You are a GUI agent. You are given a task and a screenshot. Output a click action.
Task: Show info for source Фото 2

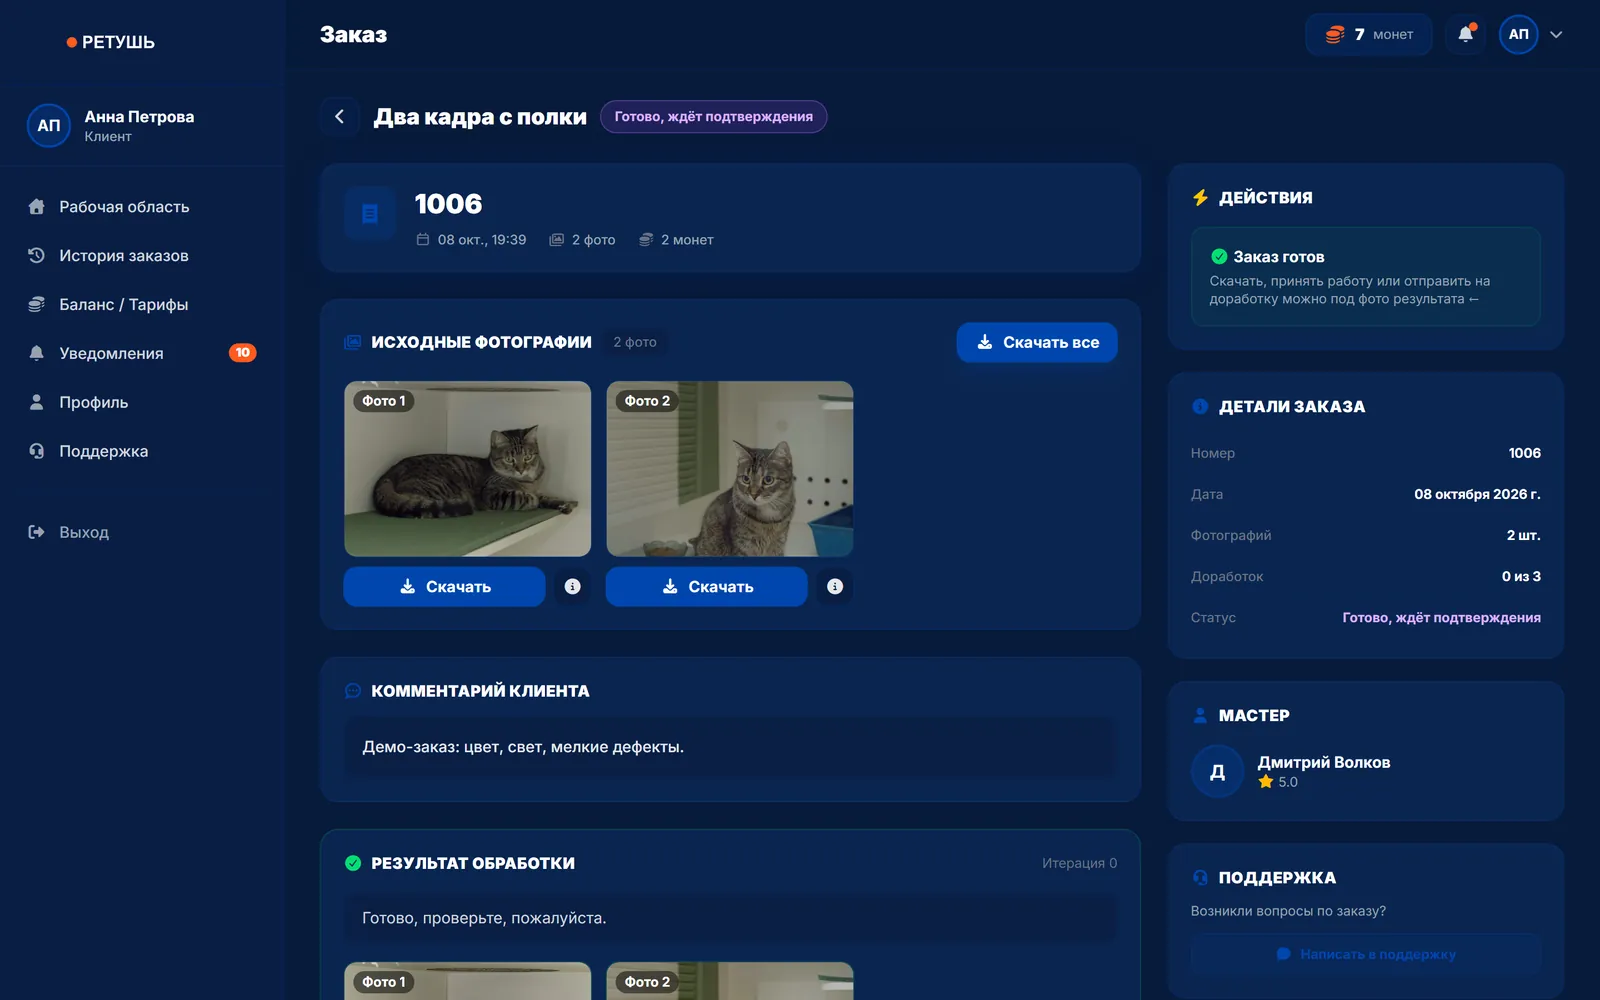point(835,587)
